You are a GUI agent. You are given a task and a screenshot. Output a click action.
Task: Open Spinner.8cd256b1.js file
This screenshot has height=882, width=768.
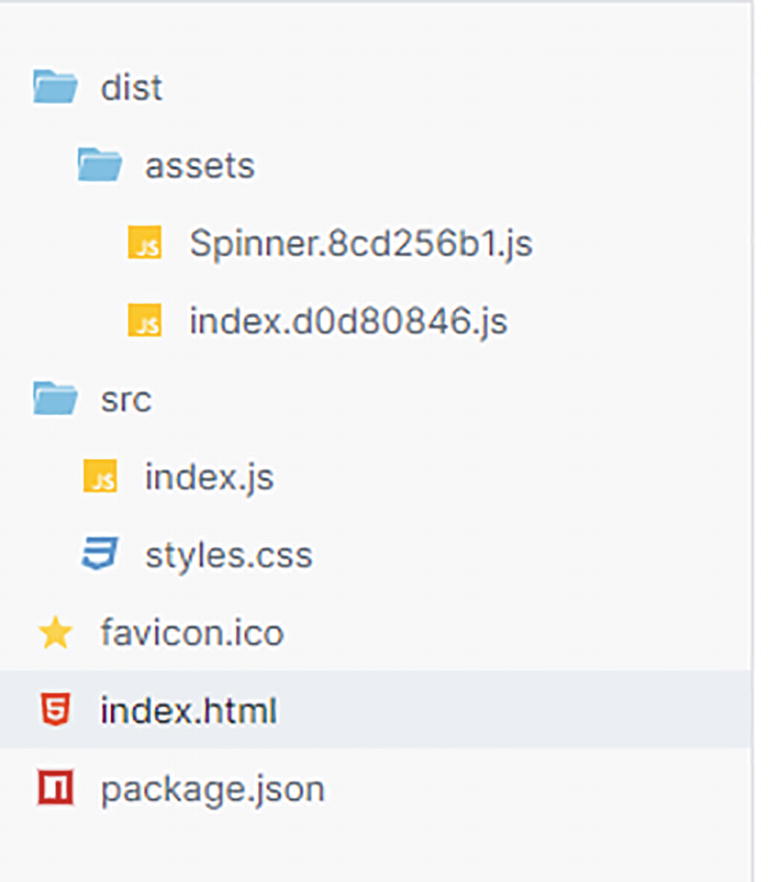[360, 243]
